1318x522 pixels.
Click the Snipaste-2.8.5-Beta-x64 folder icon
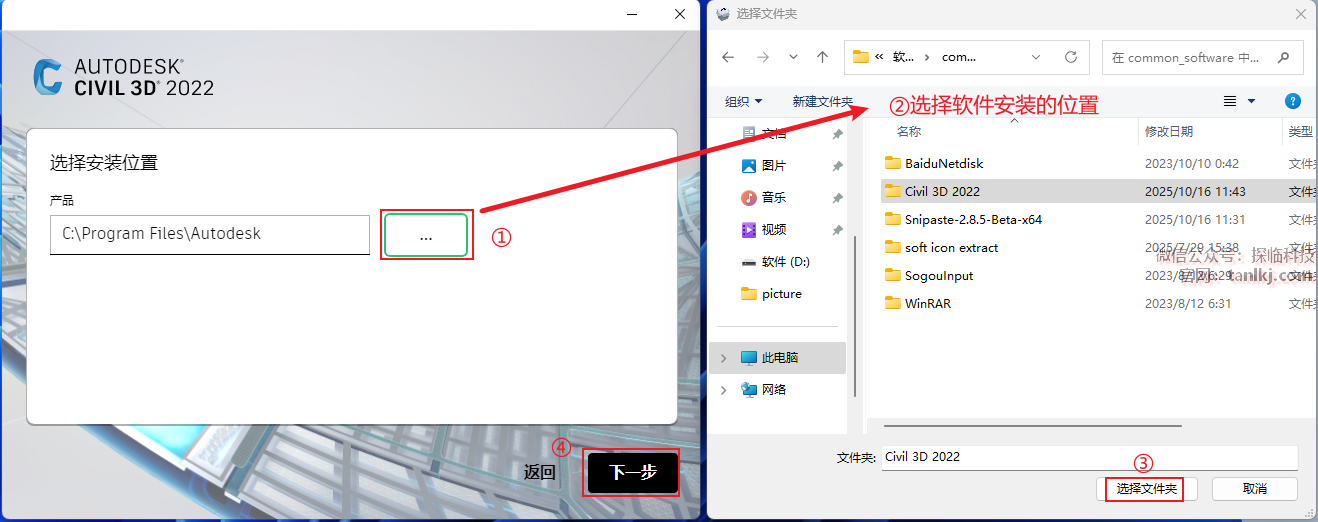click(893, 219)
